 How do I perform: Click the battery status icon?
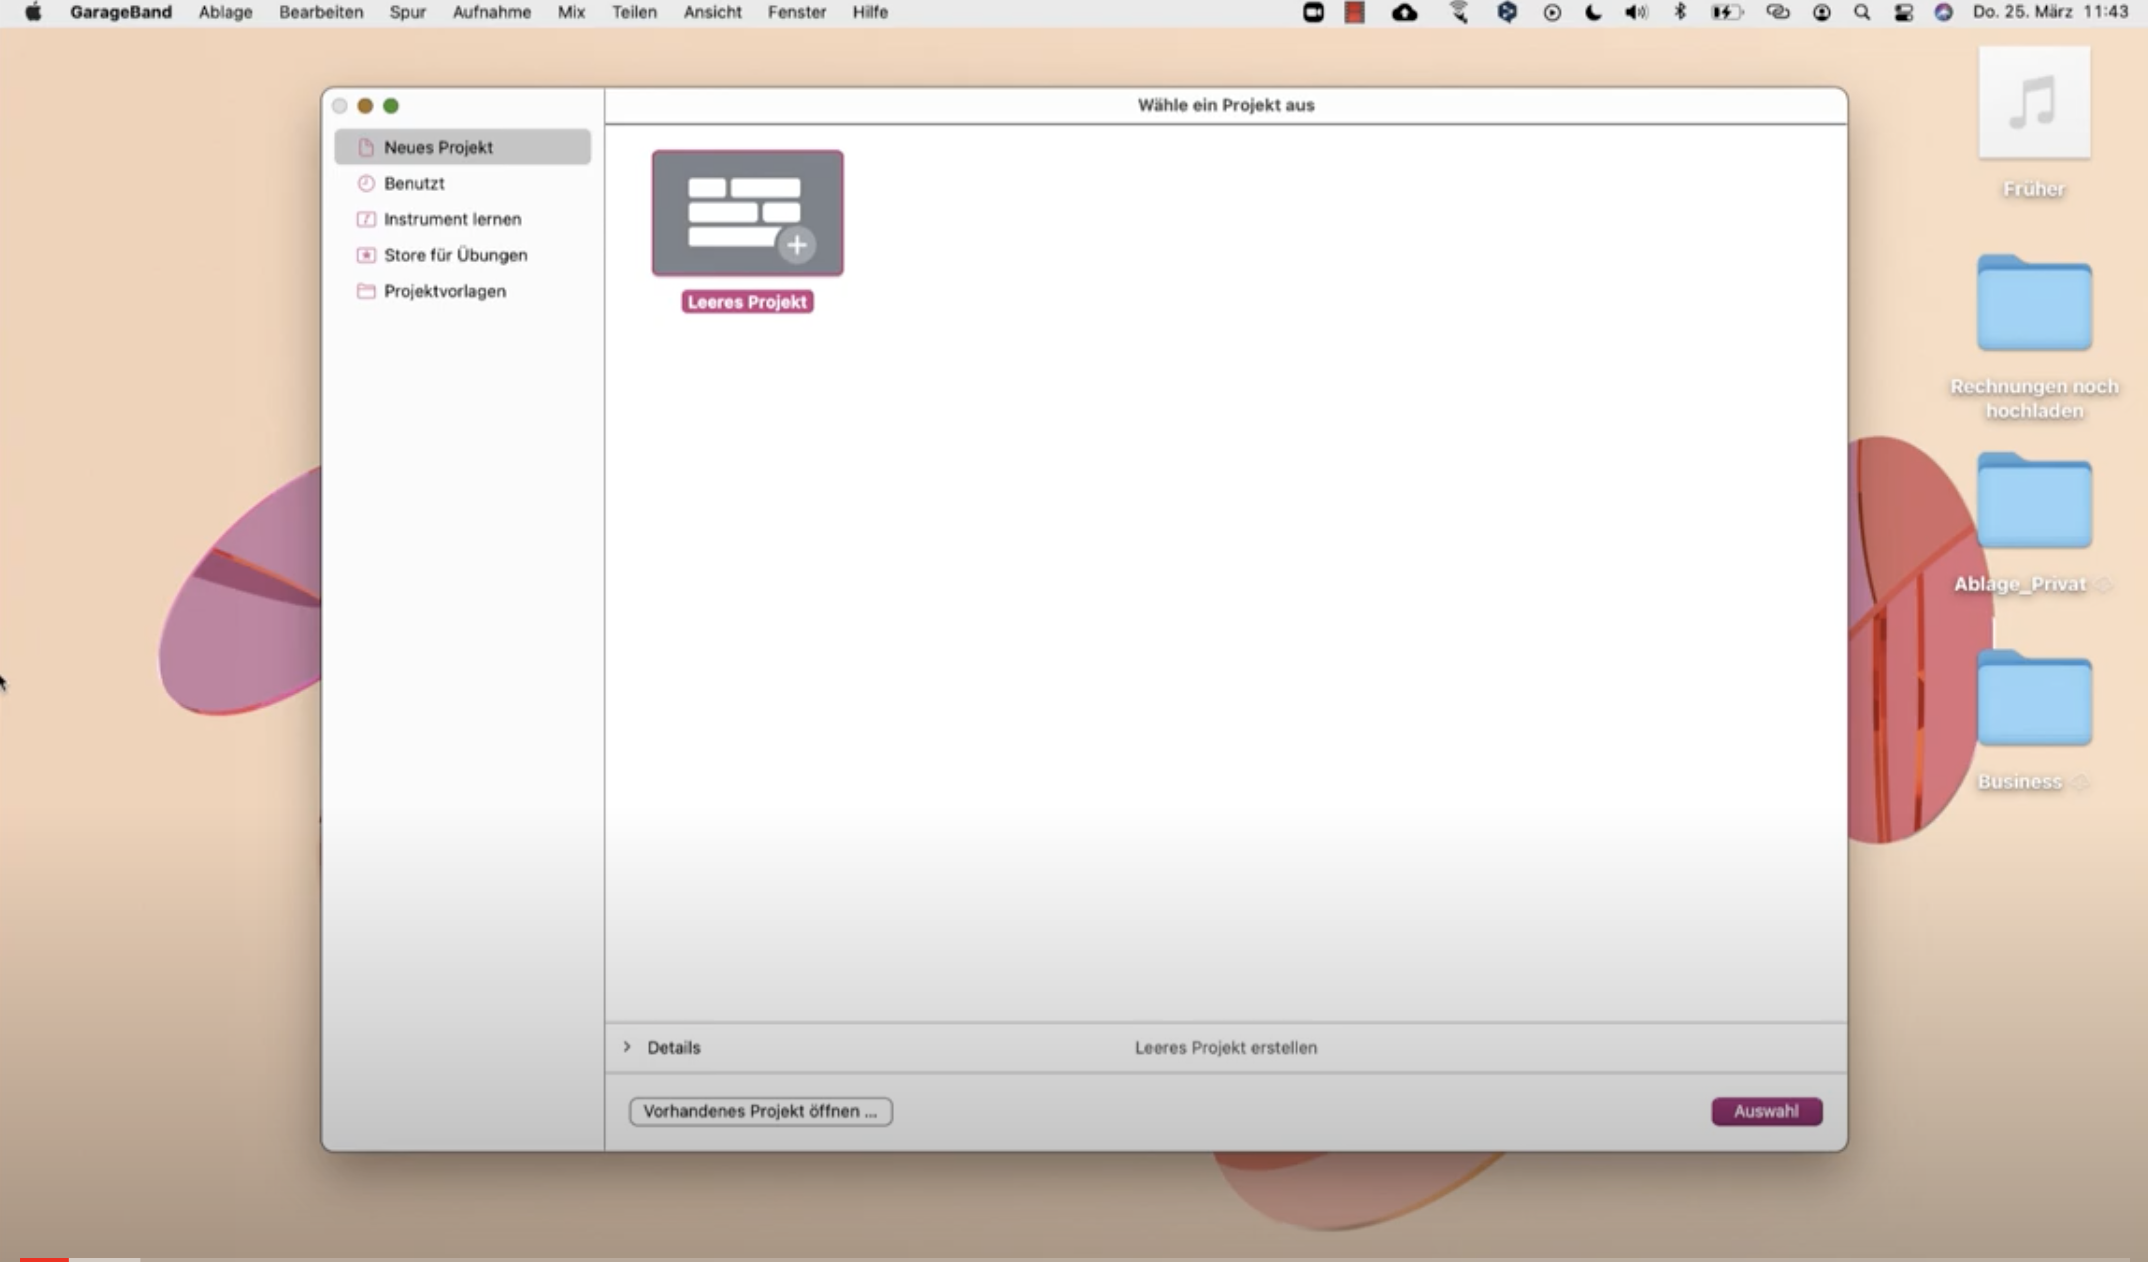[1726, 12]
